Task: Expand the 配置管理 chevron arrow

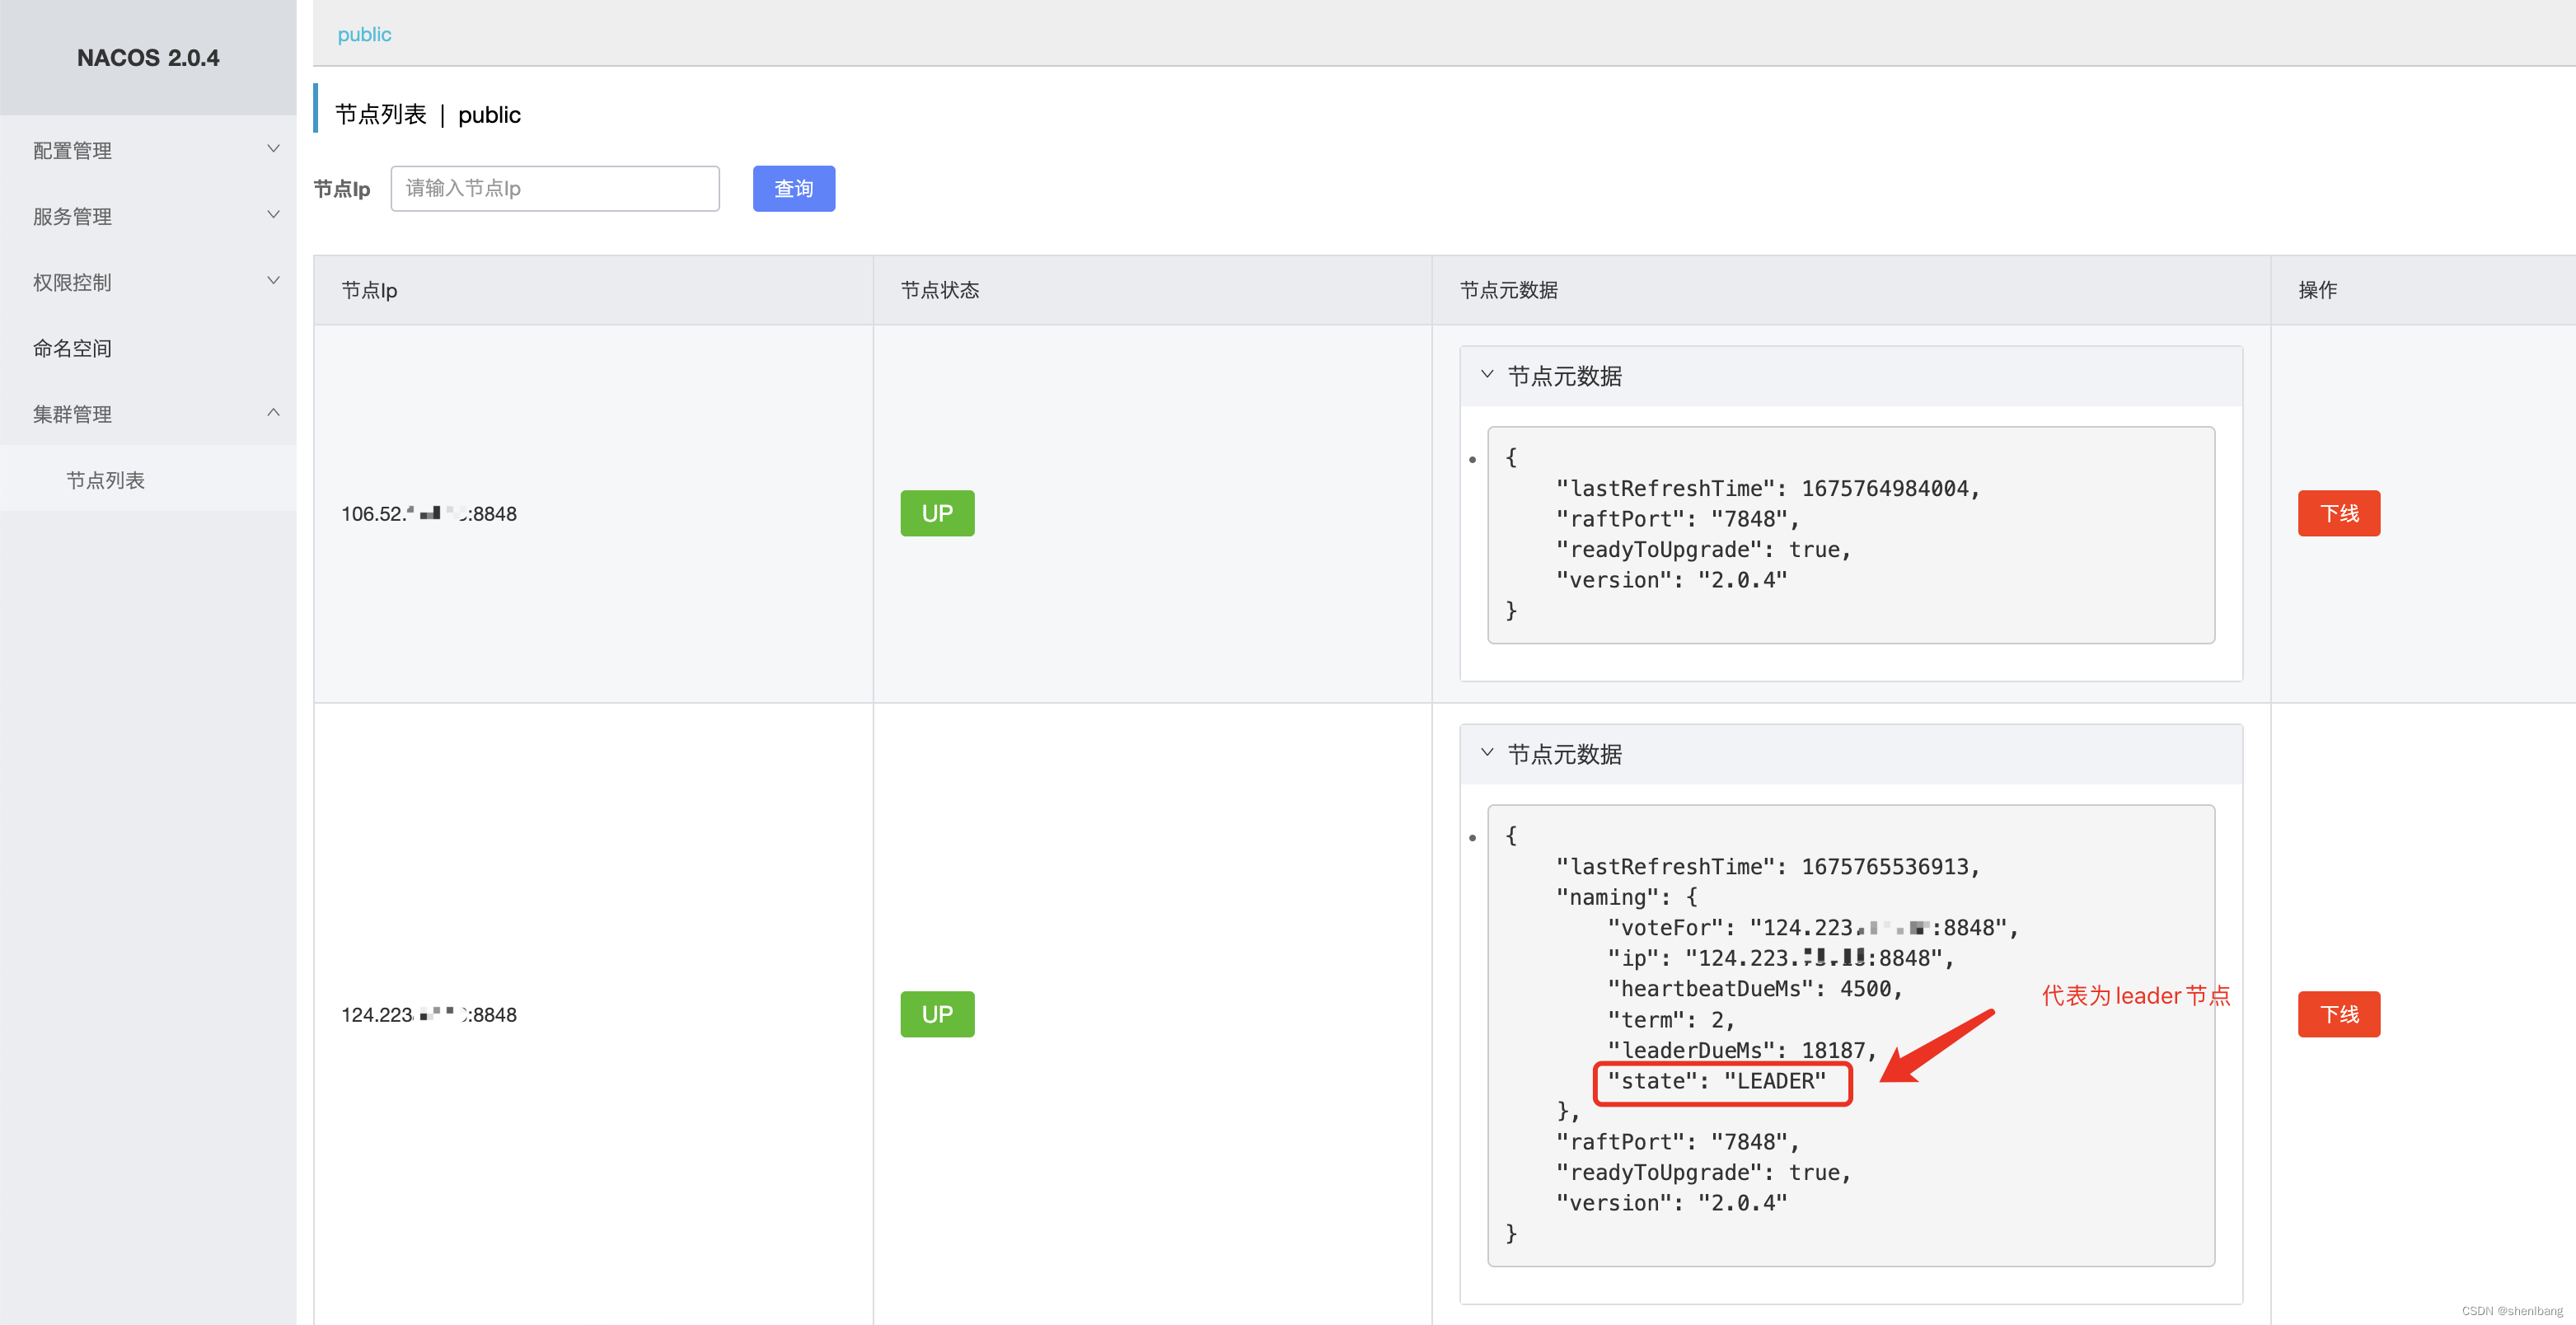Action: 273,149
